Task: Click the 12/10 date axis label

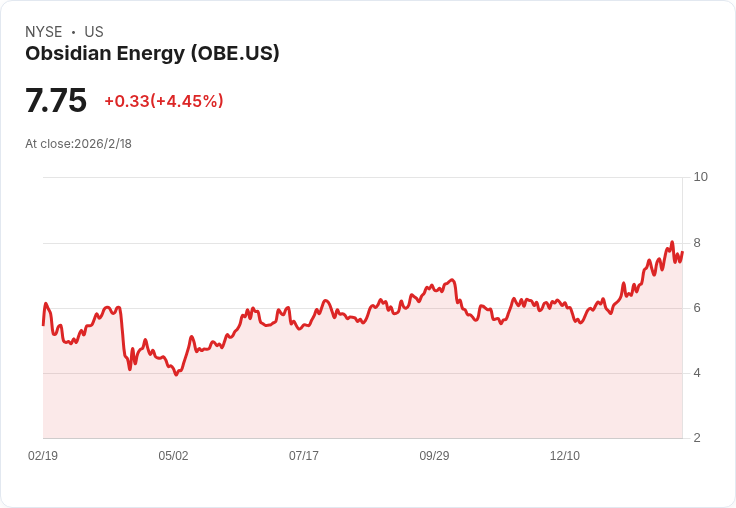Action: (565, 455)
